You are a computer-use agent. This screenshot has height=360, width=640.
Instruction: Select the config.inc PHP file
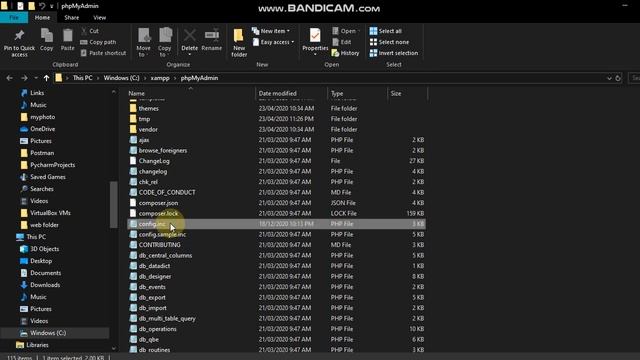coord(276,224)
